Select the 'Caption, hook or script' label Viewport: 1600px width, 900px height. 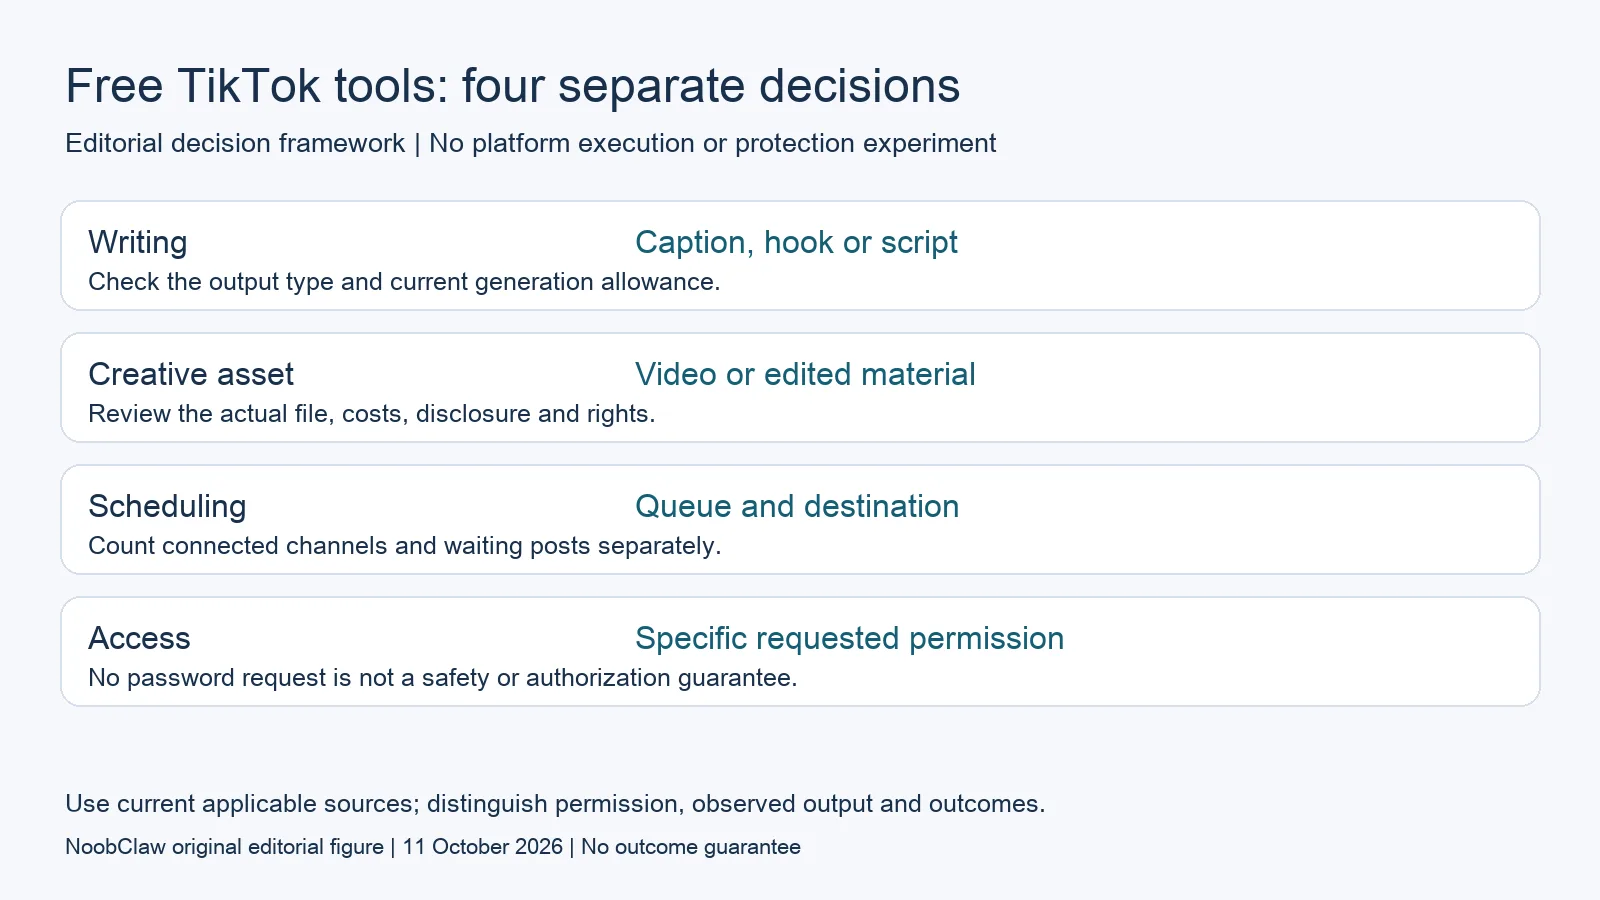tap(796, 242)
